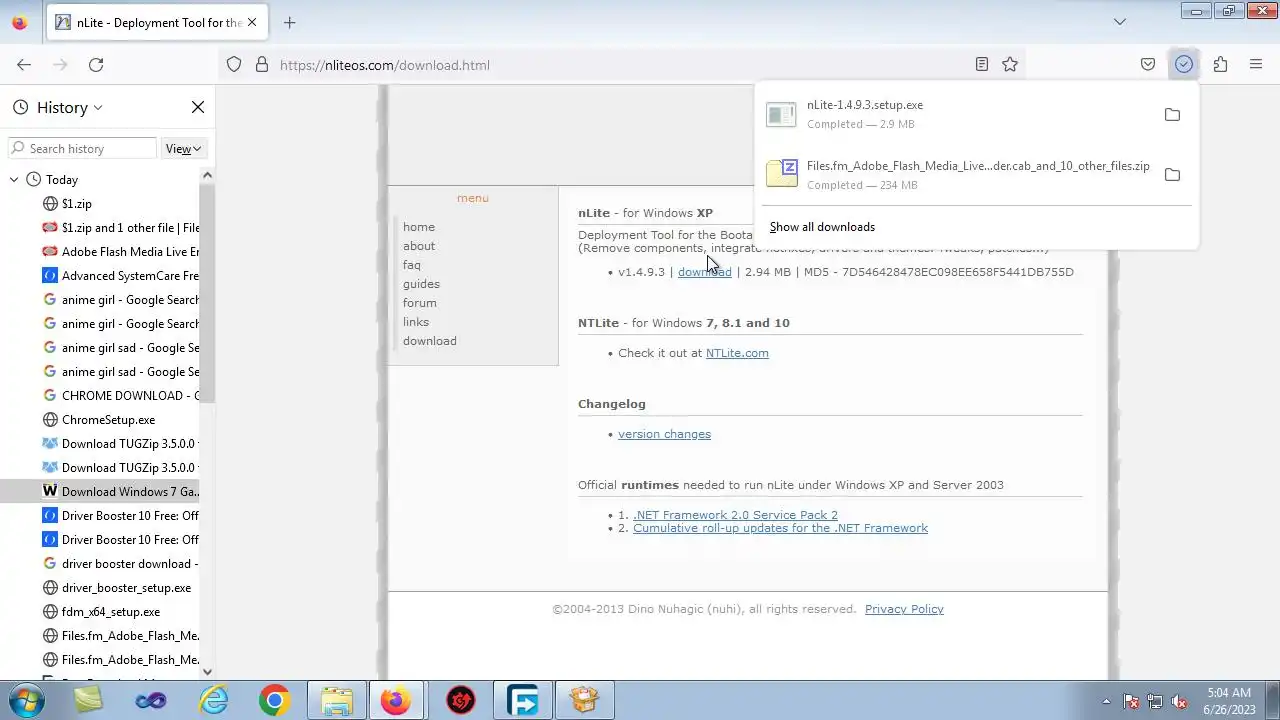This screenshot has height=720, width=1280.
Task: Open Advanced SystemCare history entry
Action: click(120, 276)
